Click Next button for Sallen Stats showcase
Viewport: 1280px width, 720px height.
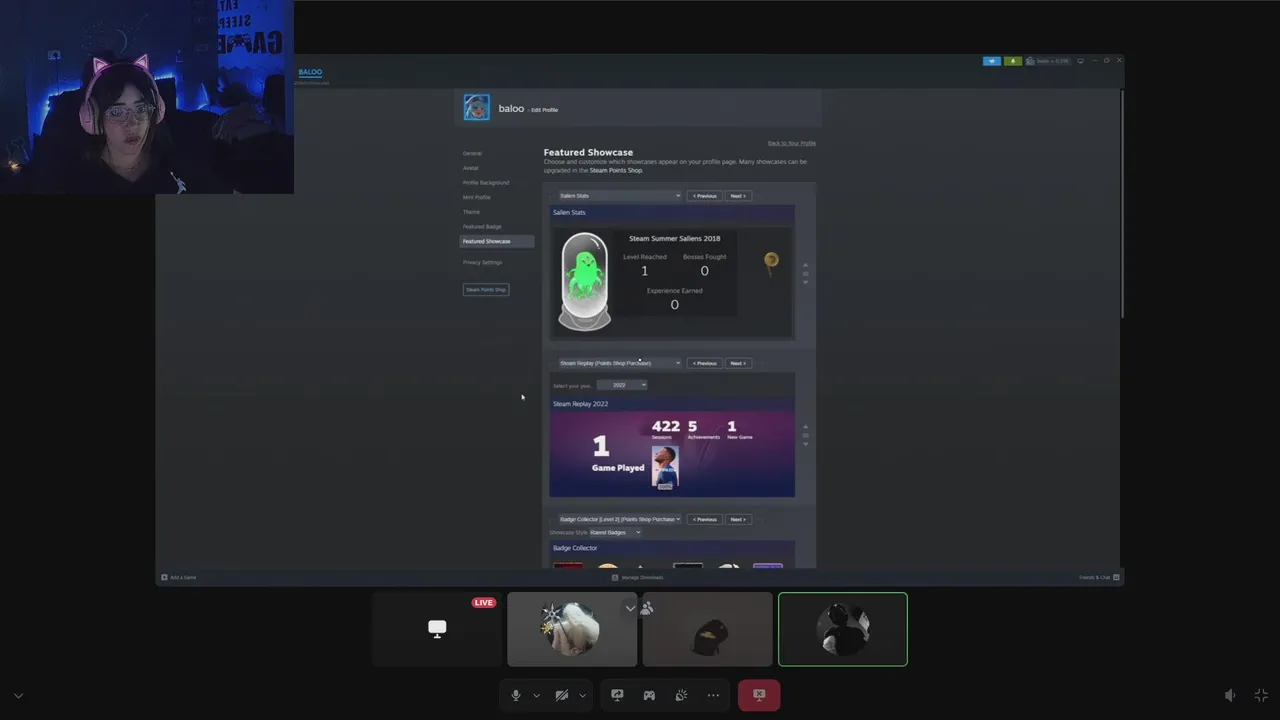coord(738,196)
